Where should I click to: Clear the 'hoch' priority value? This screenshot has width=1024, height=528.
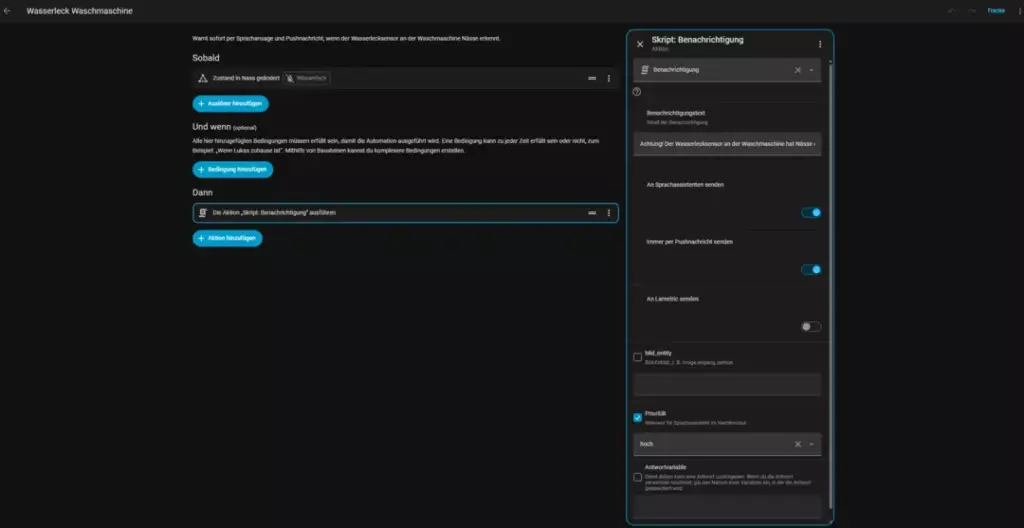[x=797, y=444]
